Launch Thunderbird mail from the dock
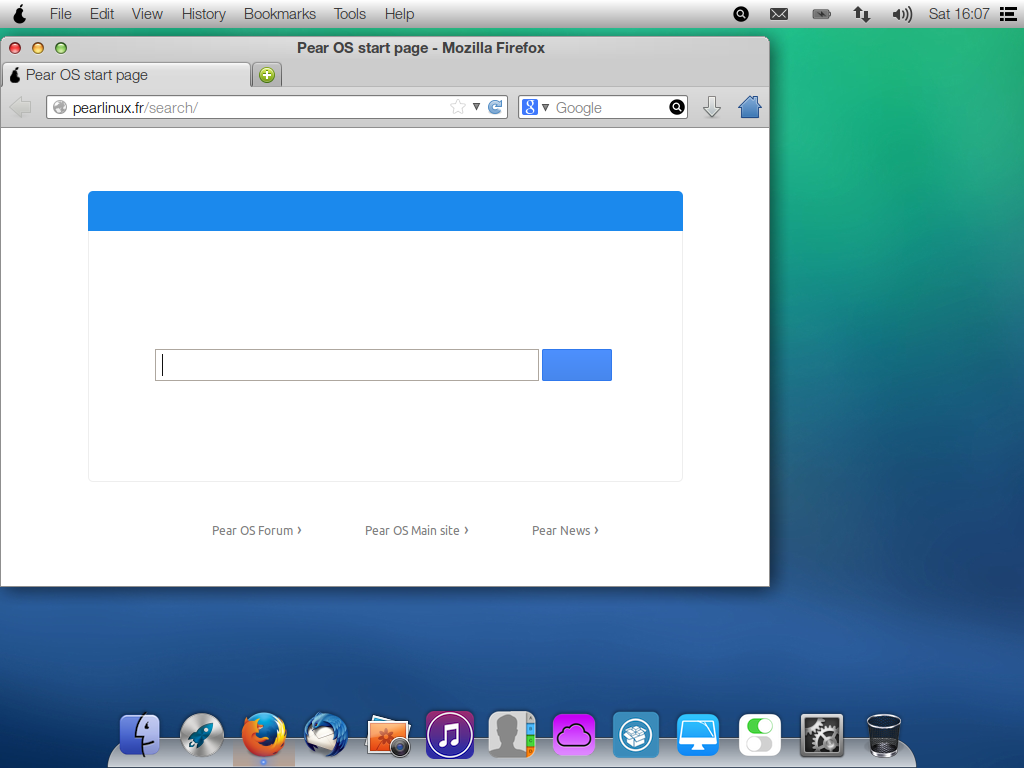The width and height of the screenshot is (1024, 768). (x=326, y=735)
